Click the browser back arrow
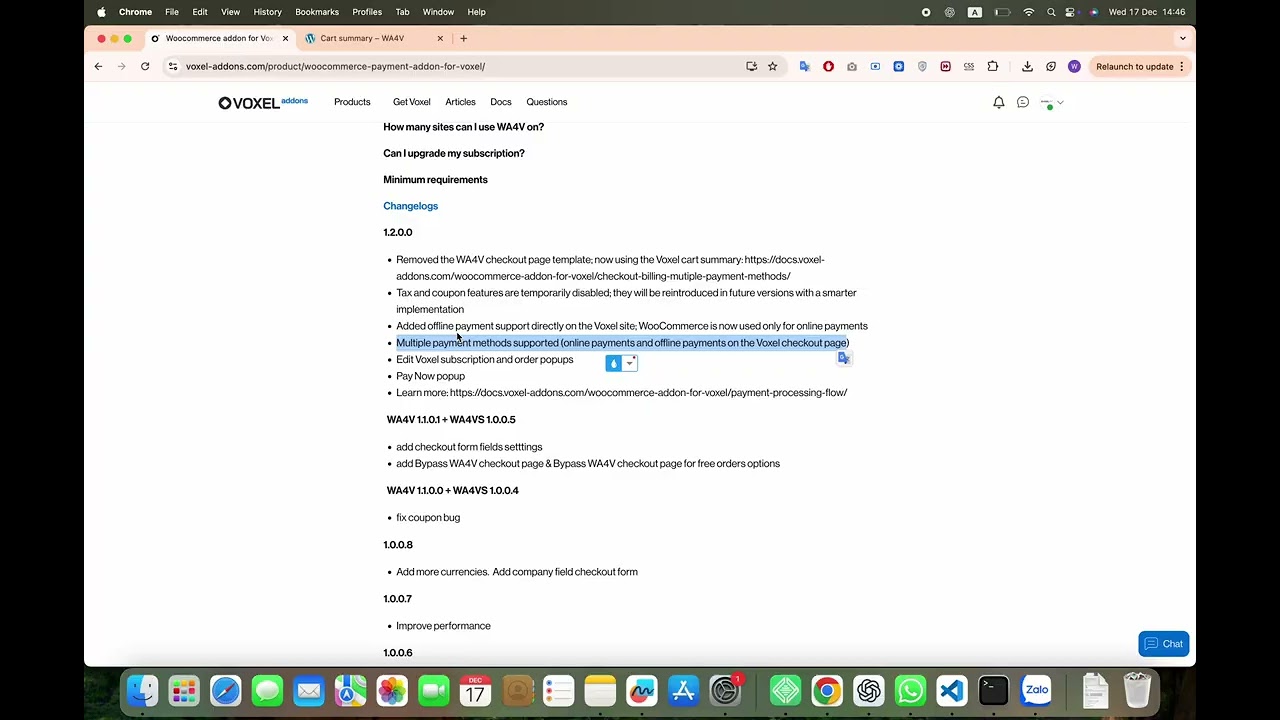Image resolution: width=1280 pixels, height=720 pixels. click(98, 66)
